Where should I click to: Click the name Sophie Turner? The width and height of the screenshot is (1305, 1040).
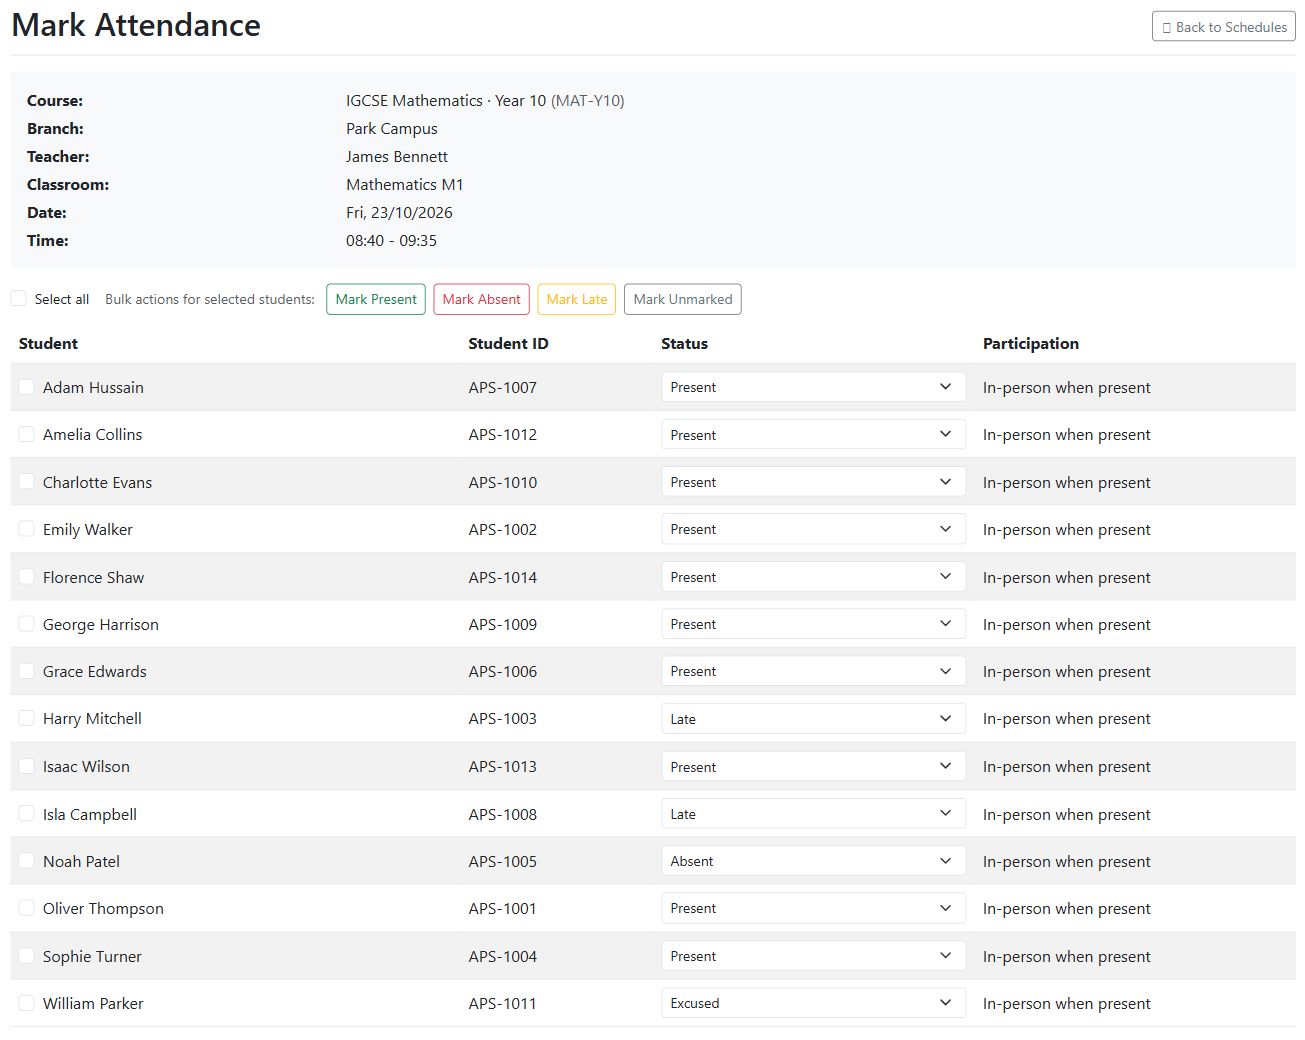[x=92, y=956]
